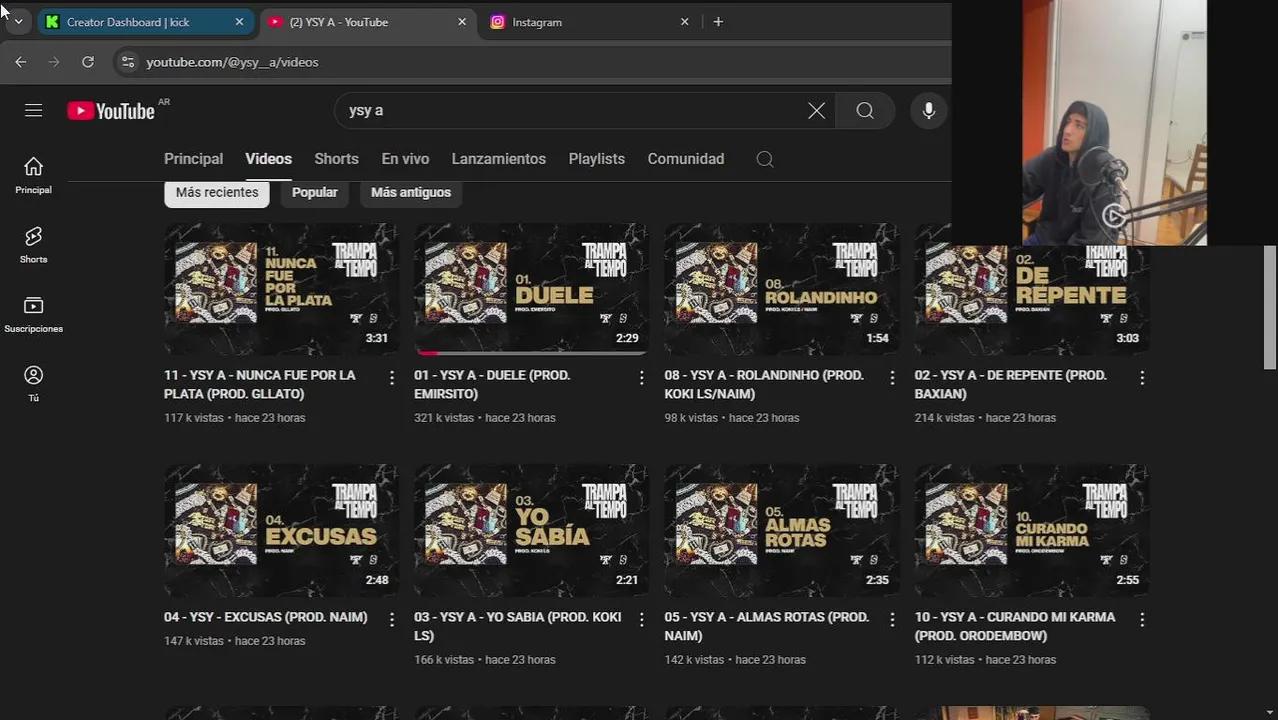Start a voice search with the microphone icon

pyautogui.click(x=928, y=110)
